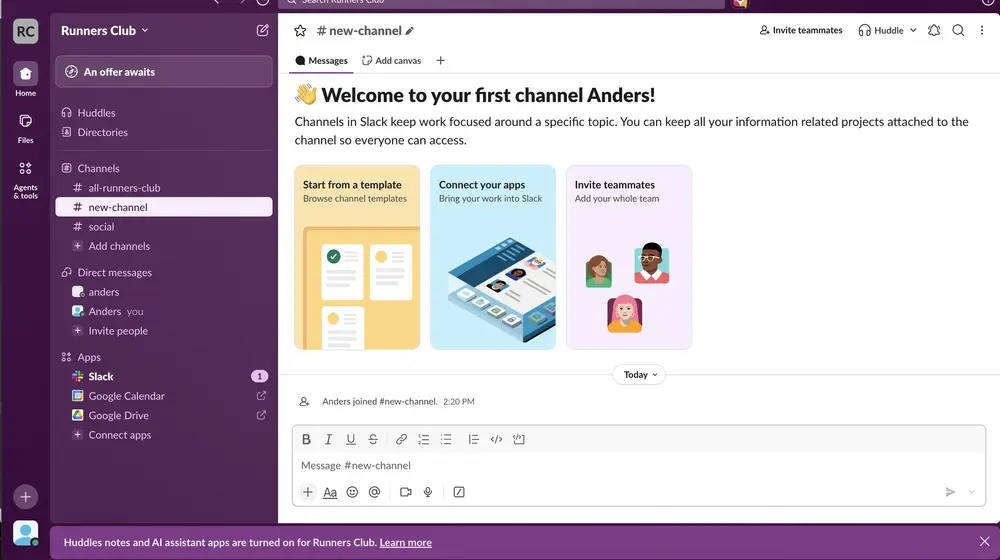Insert inline code formatting
The image size is (1000, 560).
pyautogui.click(x=496, y=439)
